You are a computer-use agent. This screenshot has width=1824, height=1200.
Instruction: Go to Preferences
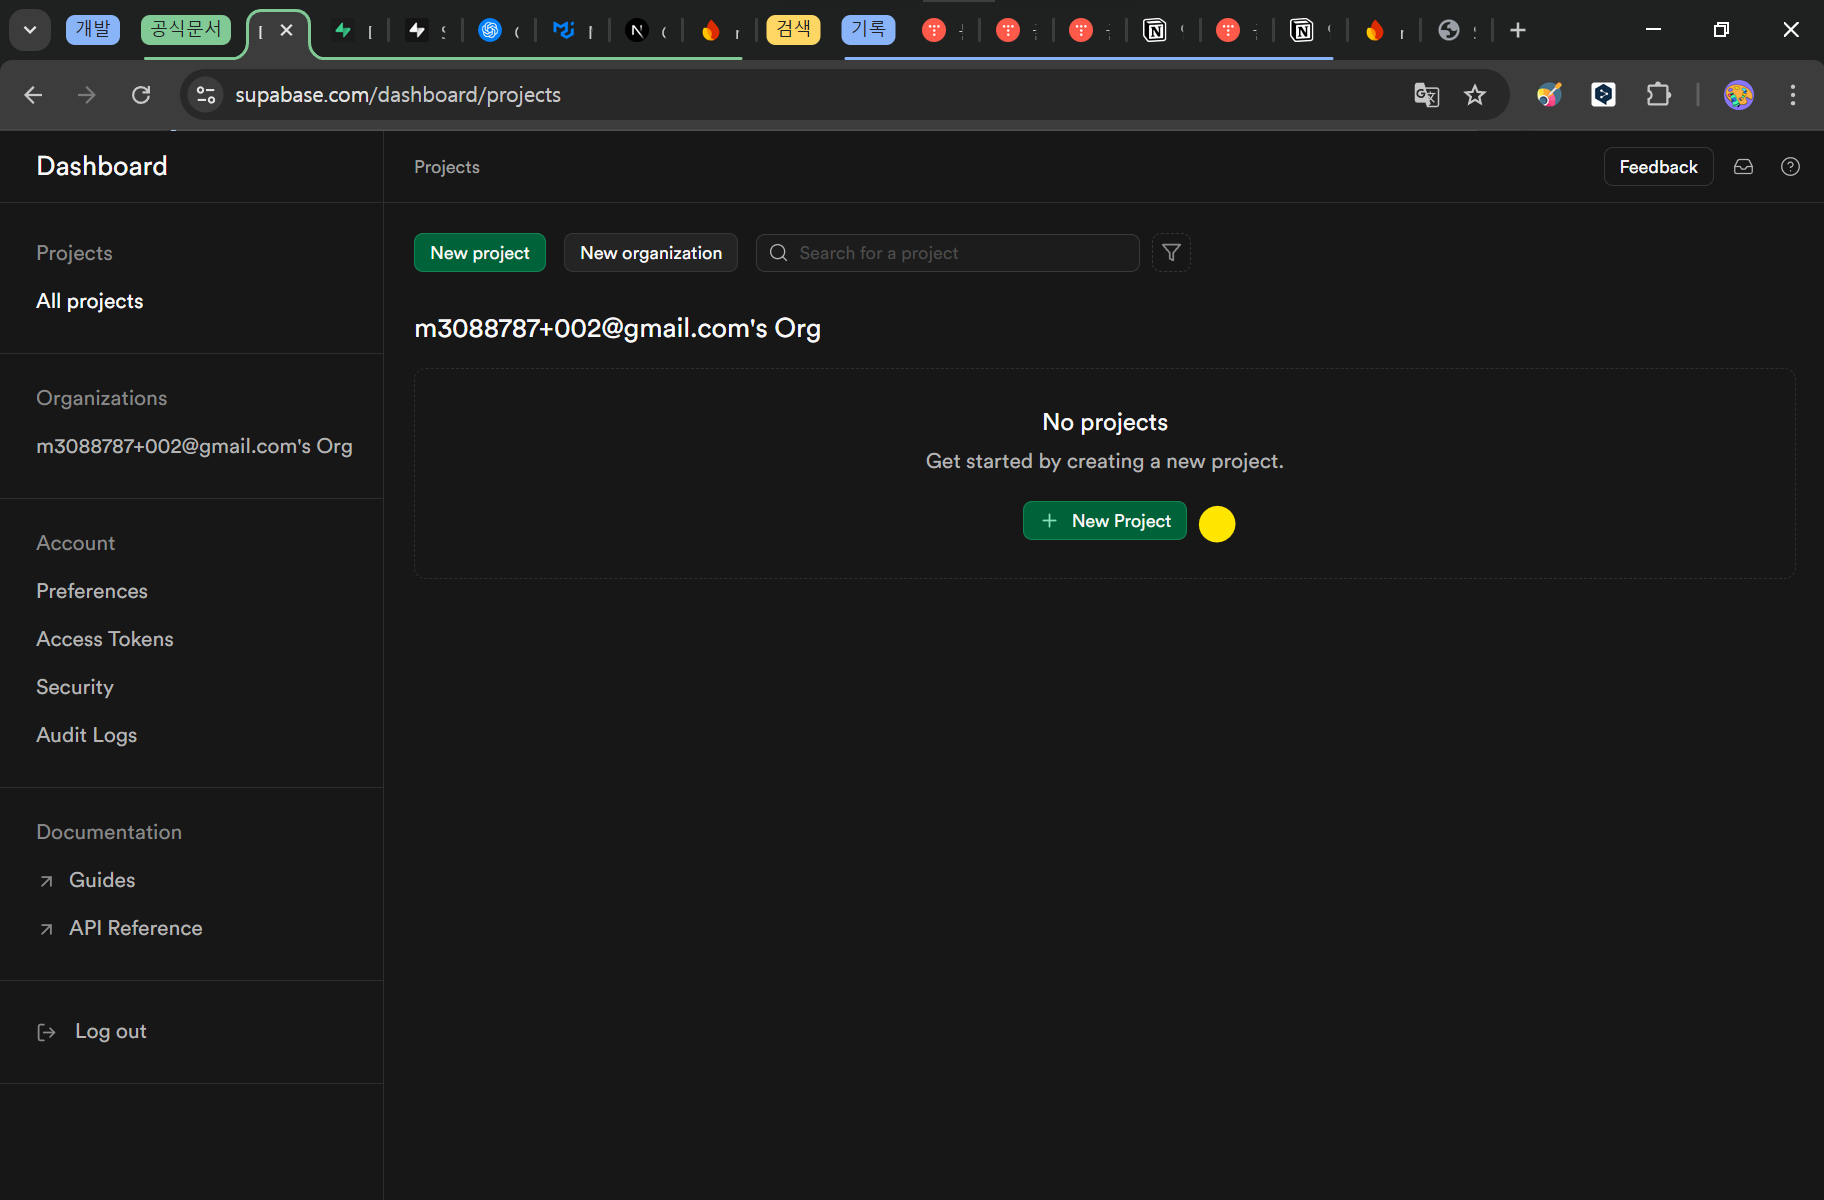pyautogui.click(x=92, y=591)
